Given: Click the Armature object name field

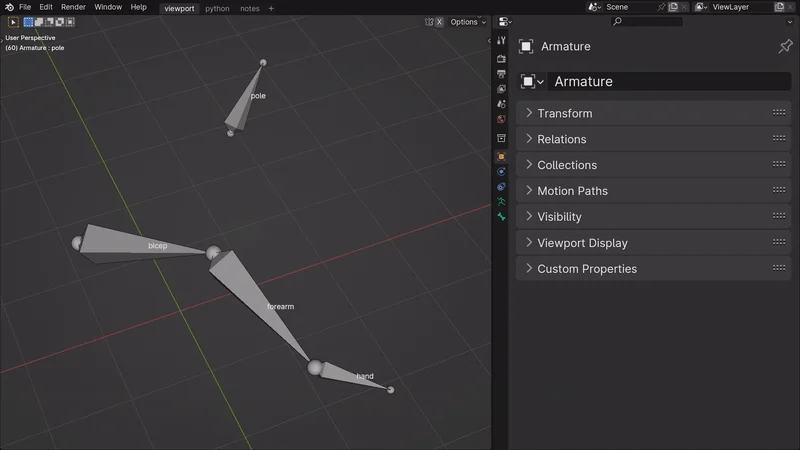Looking at the screenshot, I should pos(669,82).
